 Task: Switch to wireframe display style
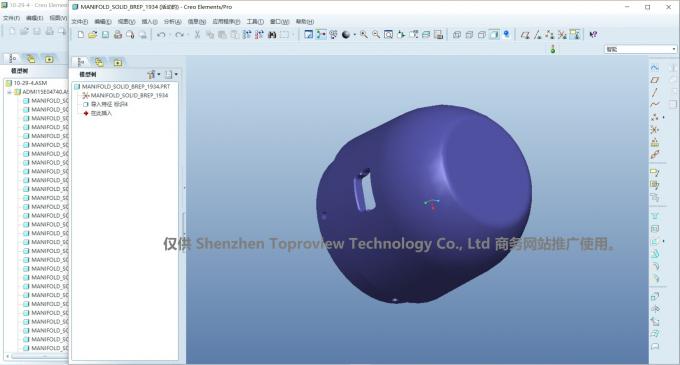457,35
